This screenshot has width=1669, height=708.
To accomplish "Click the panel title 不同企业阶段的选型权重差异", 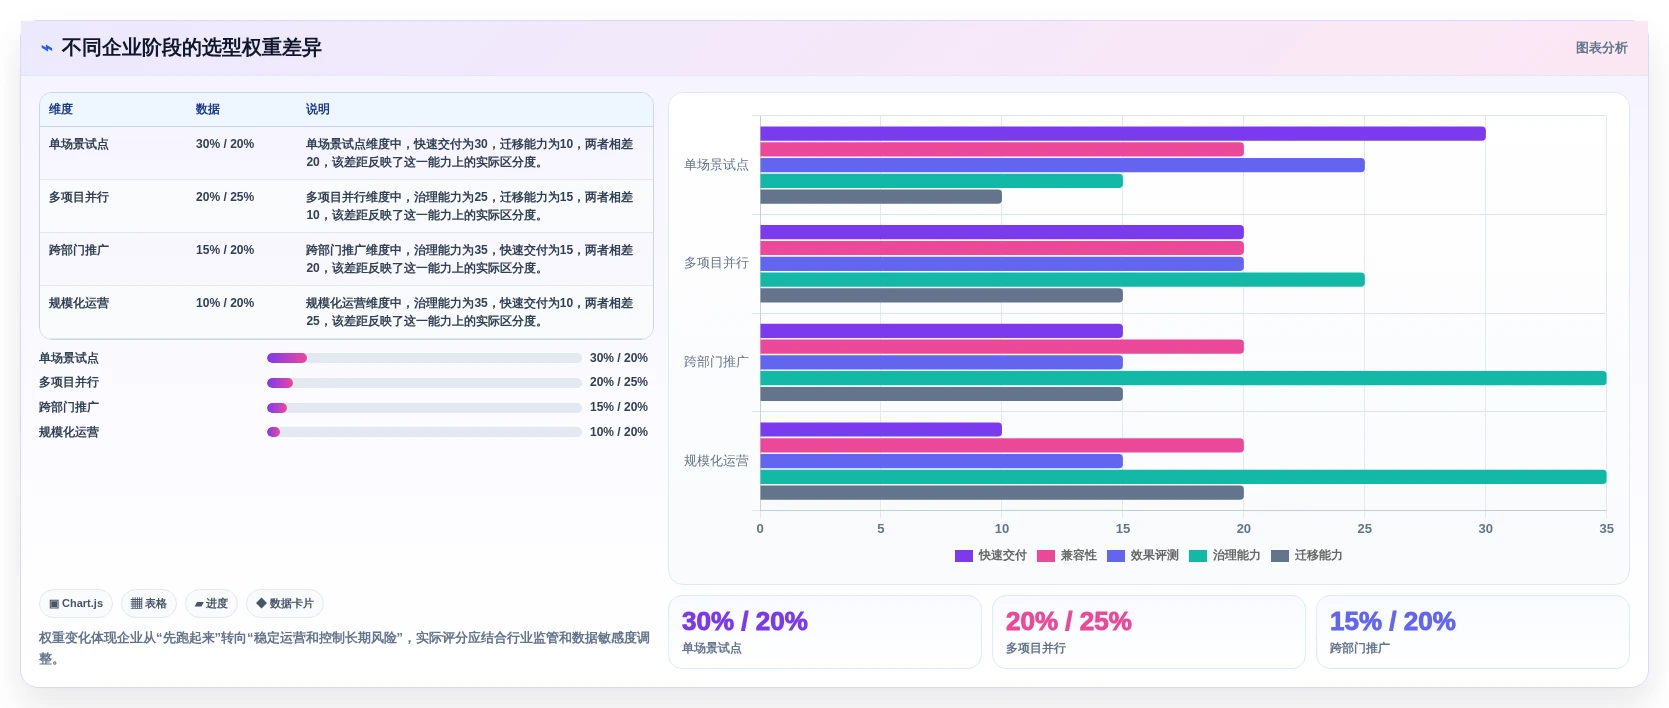I will pyautogui.click(x=191, y=48).
